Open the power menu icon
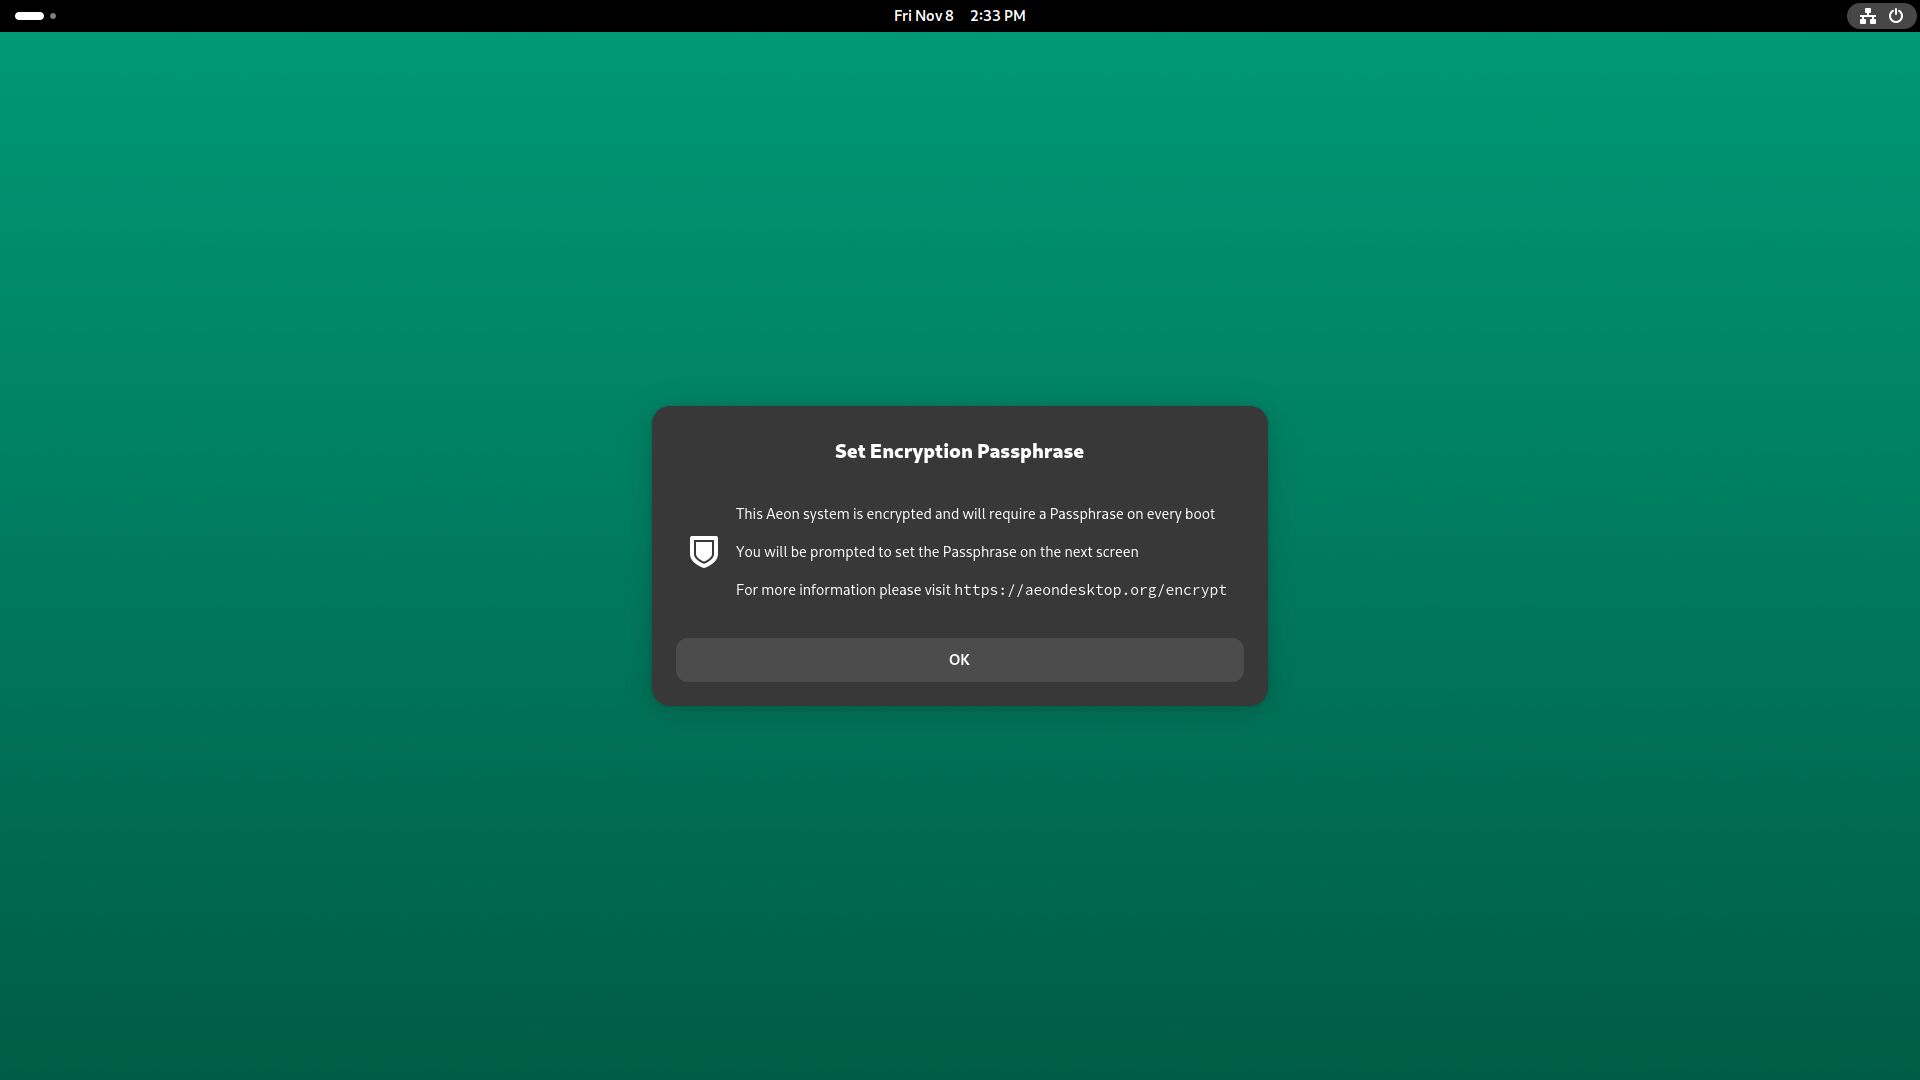 pos(1895,16)
